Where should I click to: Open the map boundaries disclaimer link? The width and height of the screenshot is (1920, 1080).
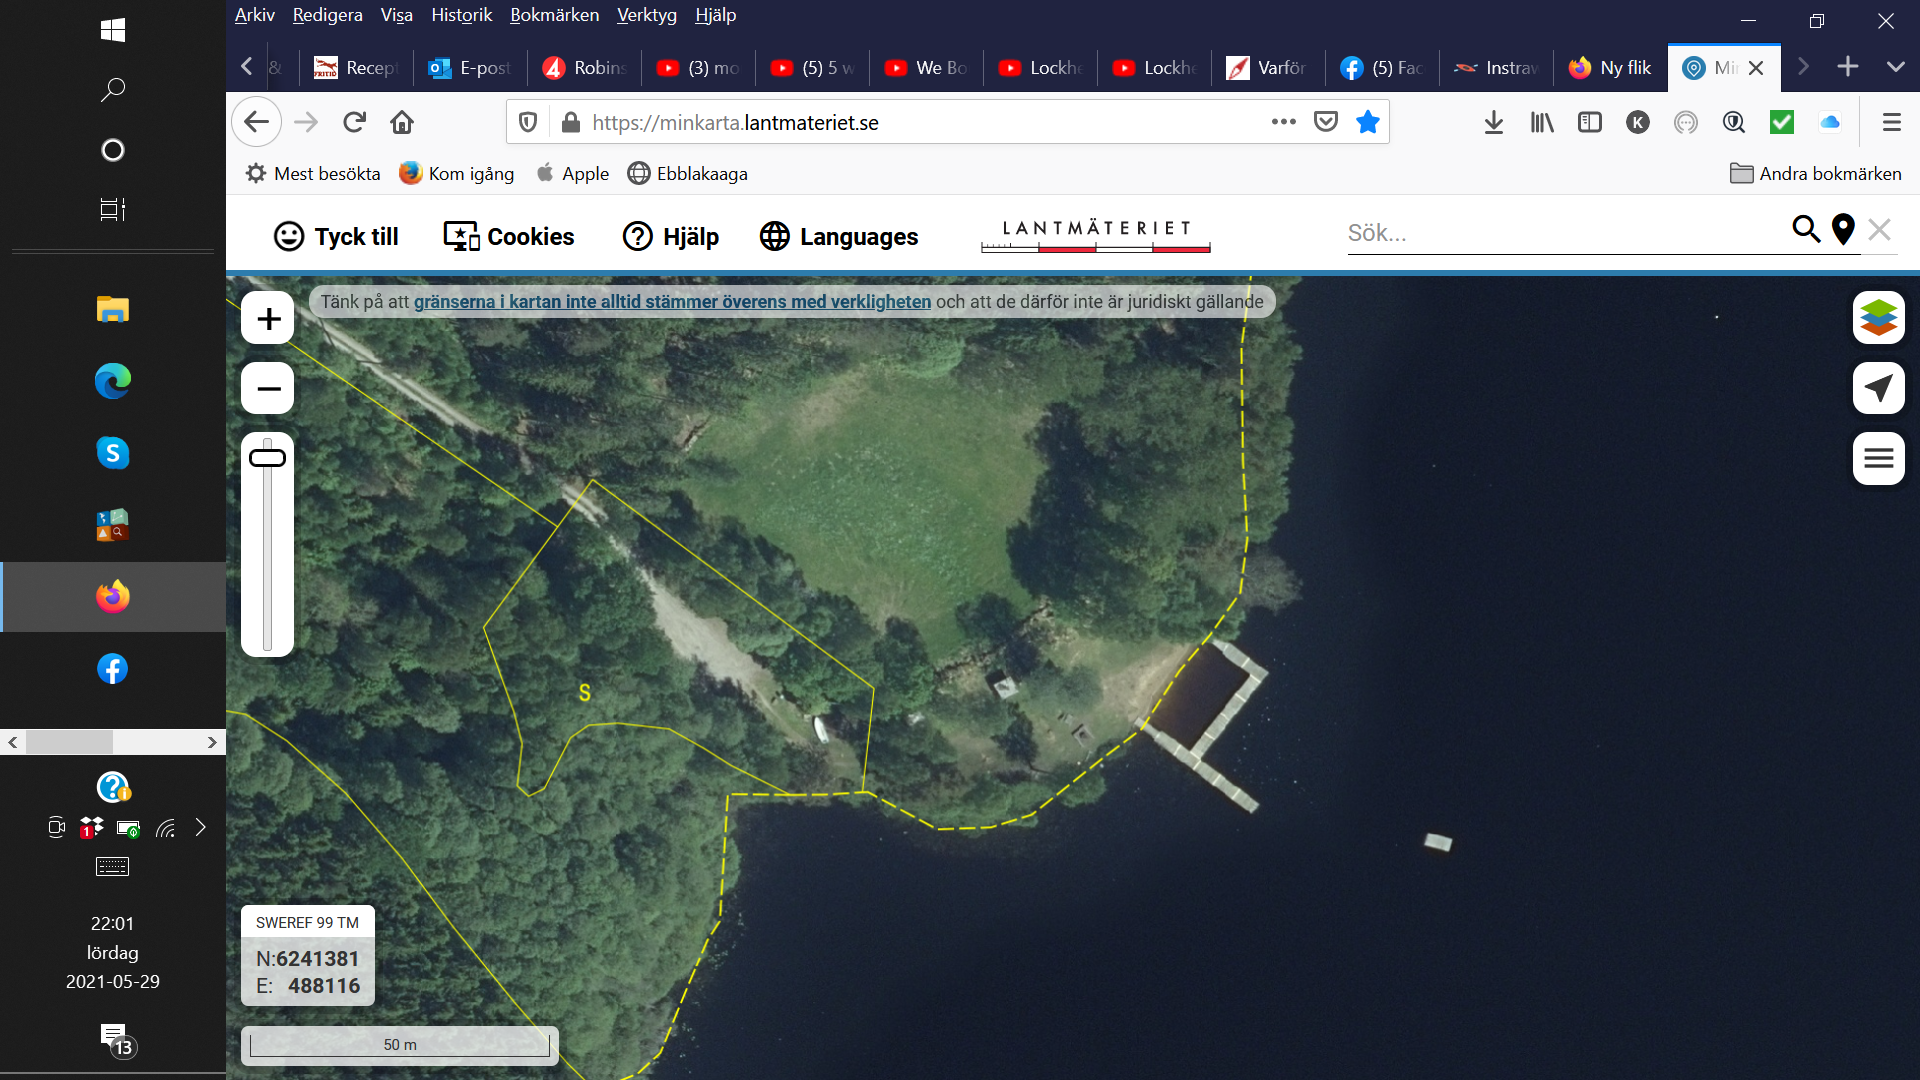coord(672,302)
